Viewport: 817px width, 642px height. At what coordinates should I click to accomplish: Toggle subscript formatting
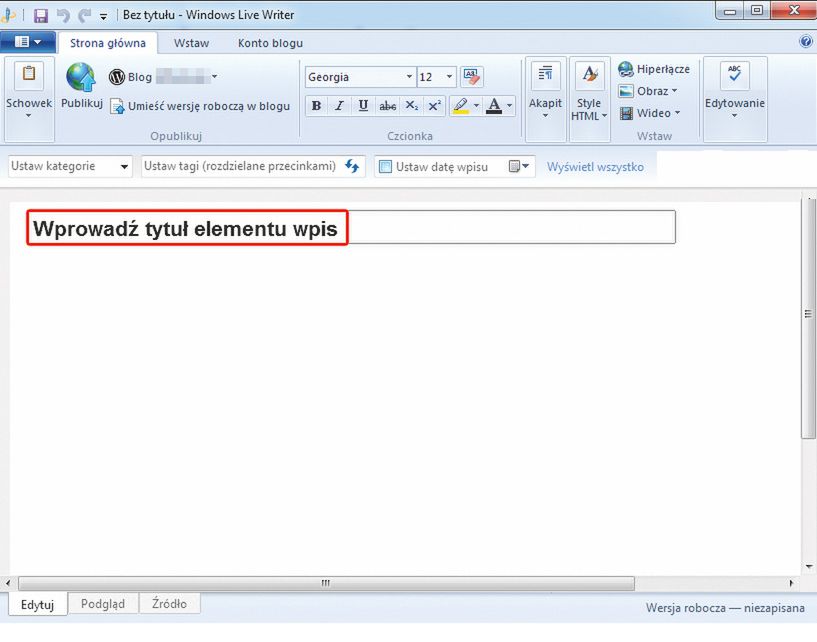412,106
